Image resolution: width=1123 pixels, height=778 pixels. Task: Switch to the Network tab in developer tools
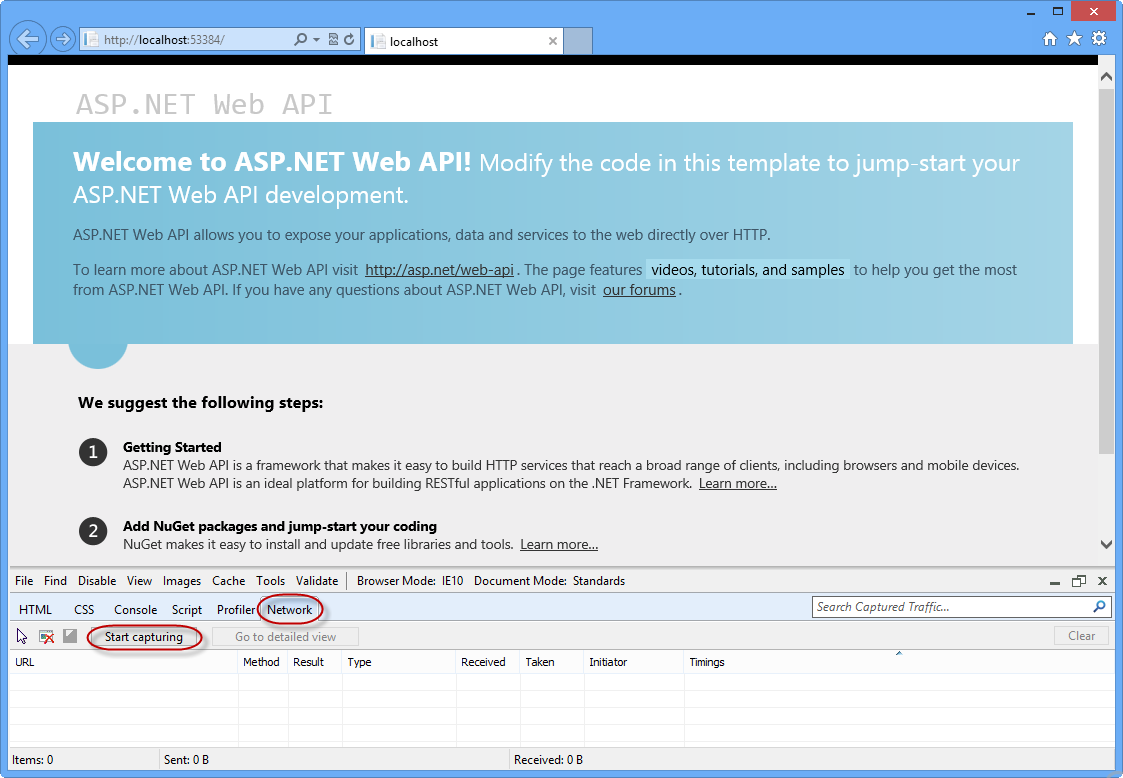coord(291,609)
